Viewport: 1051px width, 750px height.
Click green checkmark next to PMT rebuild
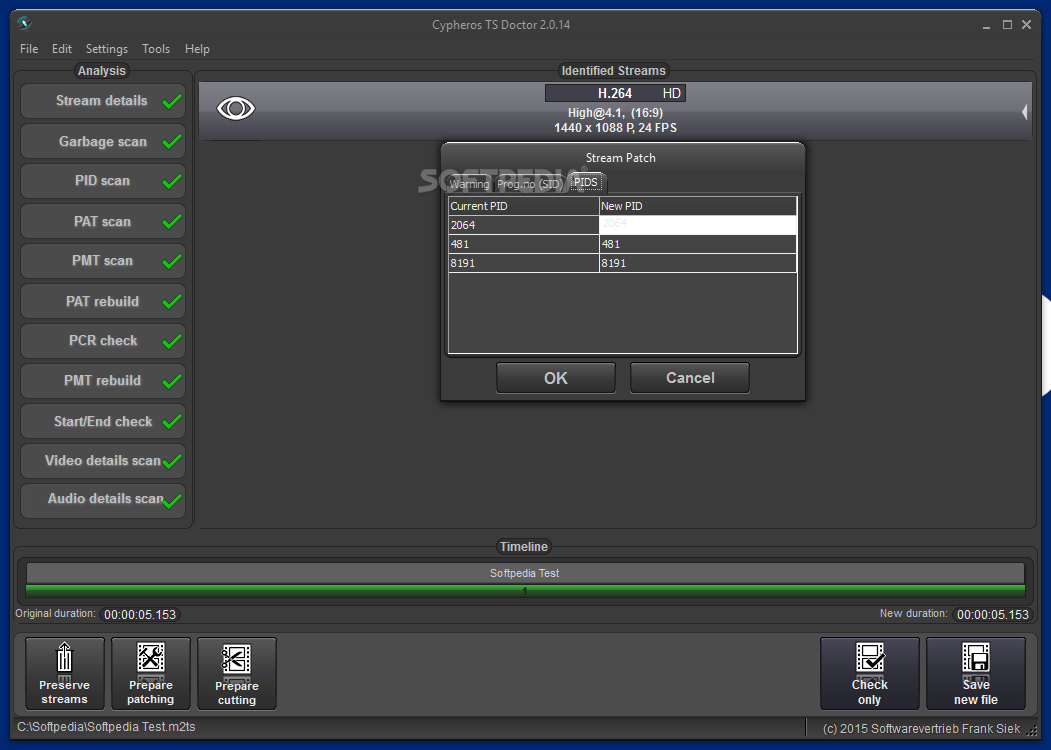pos(172,381)
